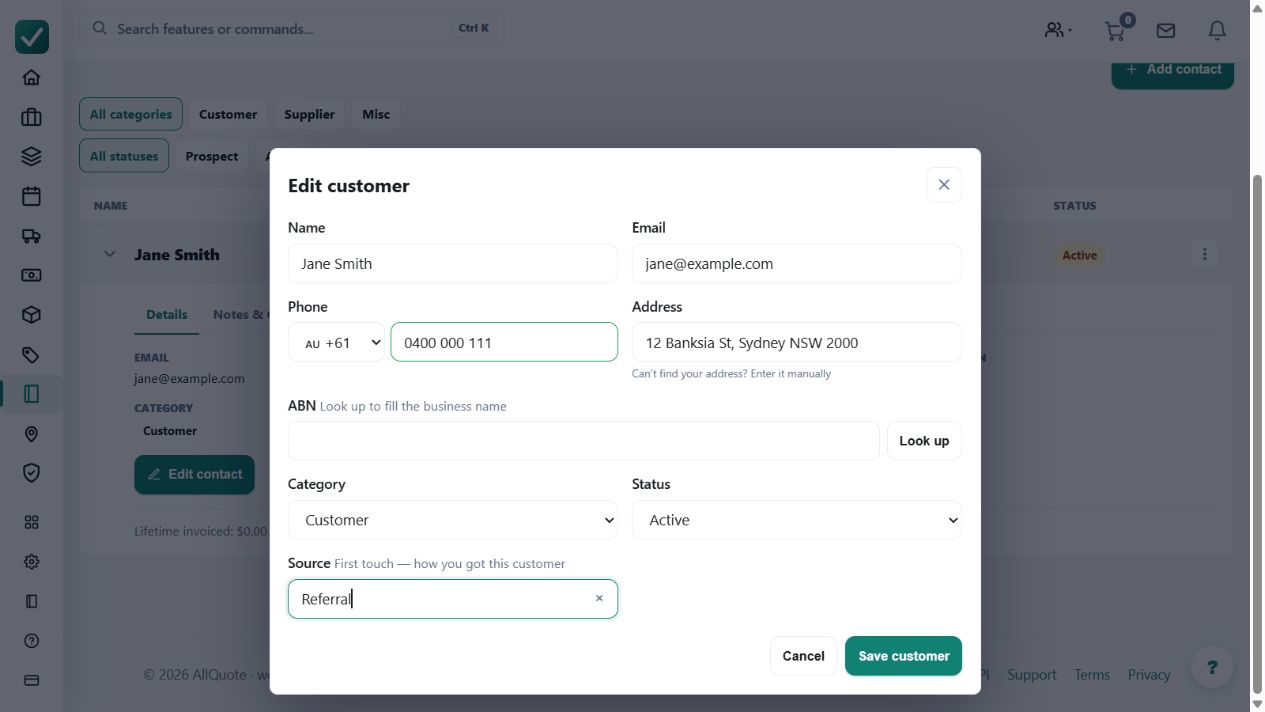Focus the empty ABN field

(x=583, y=441)
